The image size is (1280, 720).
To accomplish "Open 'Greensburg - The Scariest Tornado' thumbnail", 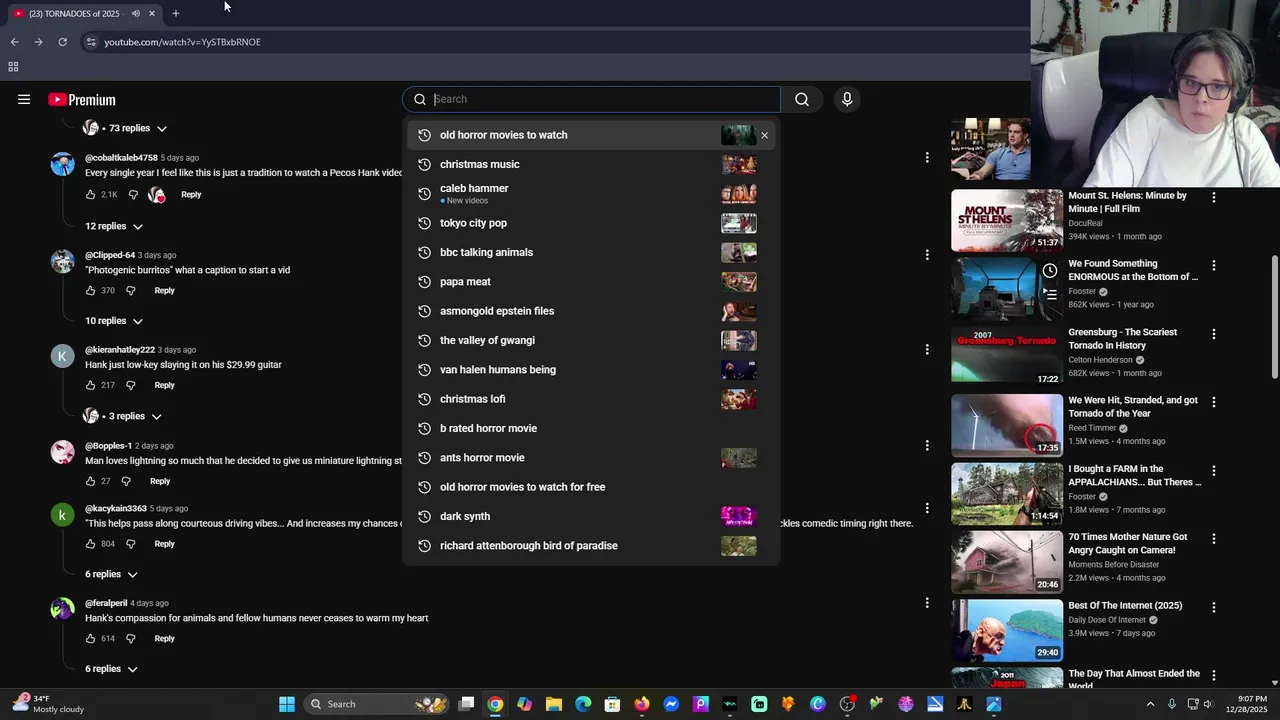I will (x=1007, y=356).
